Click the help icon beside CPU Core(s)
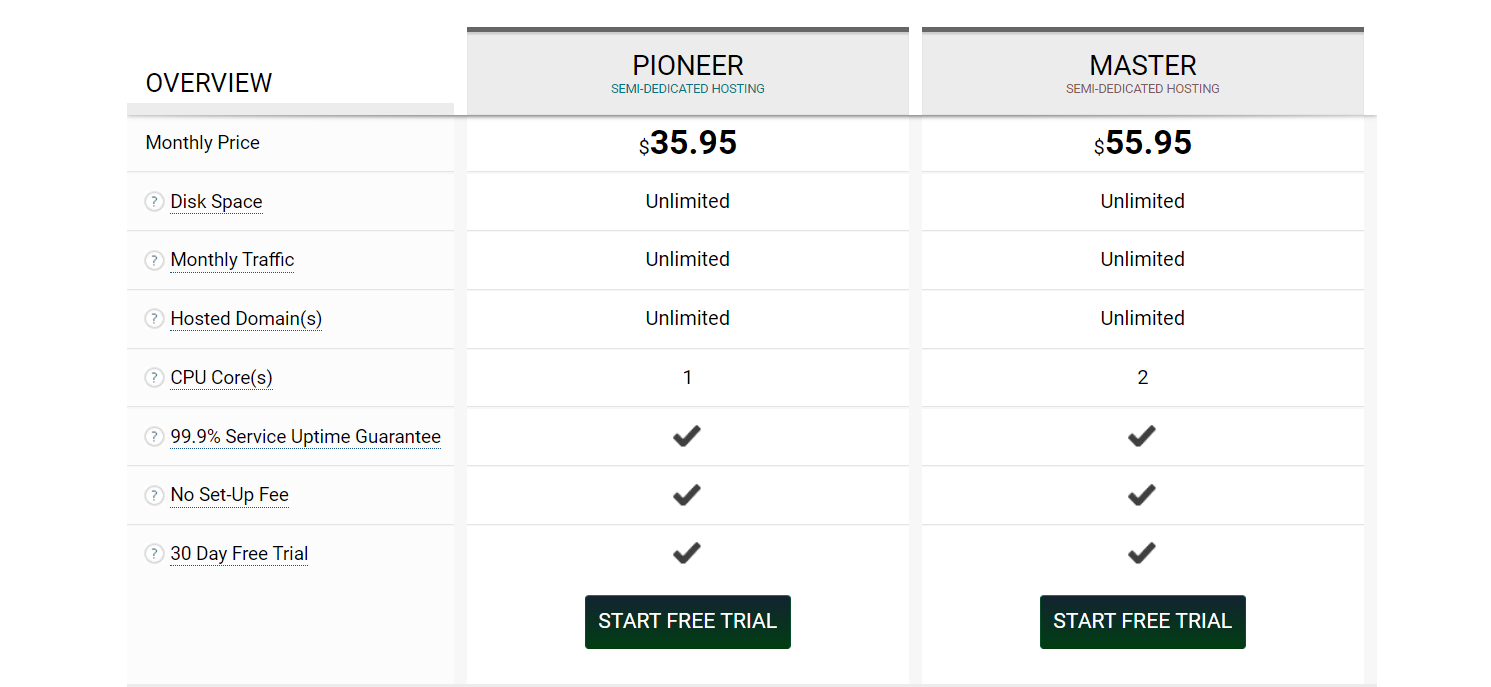Viewport: 1491px width, 687px height. [x=154, y=378]
